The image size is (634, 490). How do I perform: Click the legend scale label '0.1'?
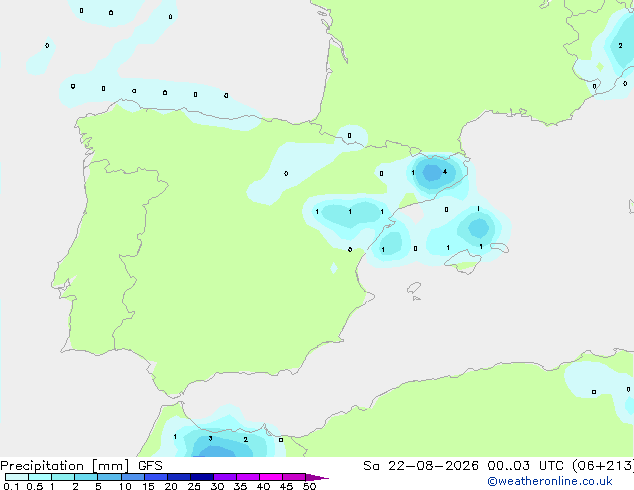pyautogui.click(x=11, y=486)
